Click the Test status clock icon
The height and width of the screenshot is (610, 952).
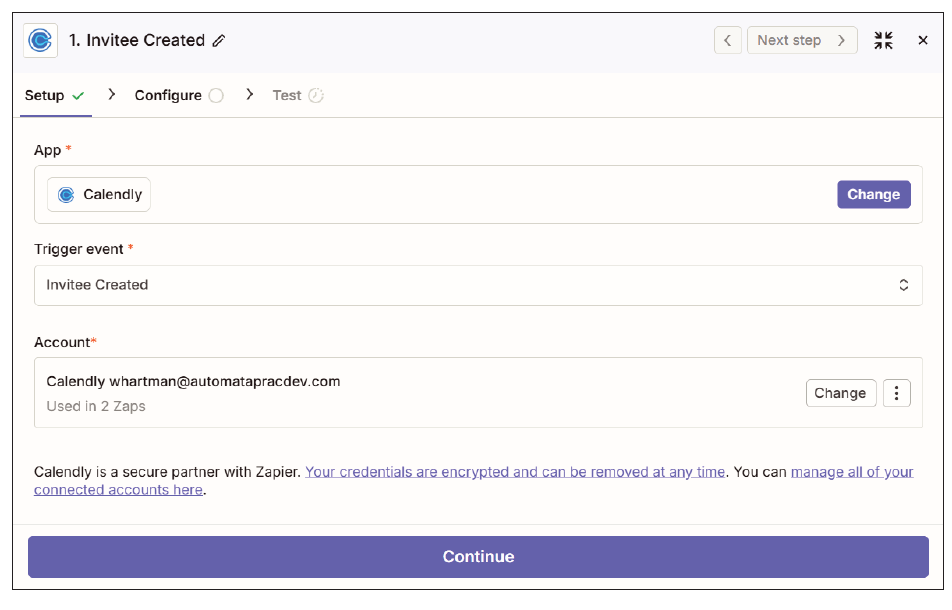tap(316, 96)
